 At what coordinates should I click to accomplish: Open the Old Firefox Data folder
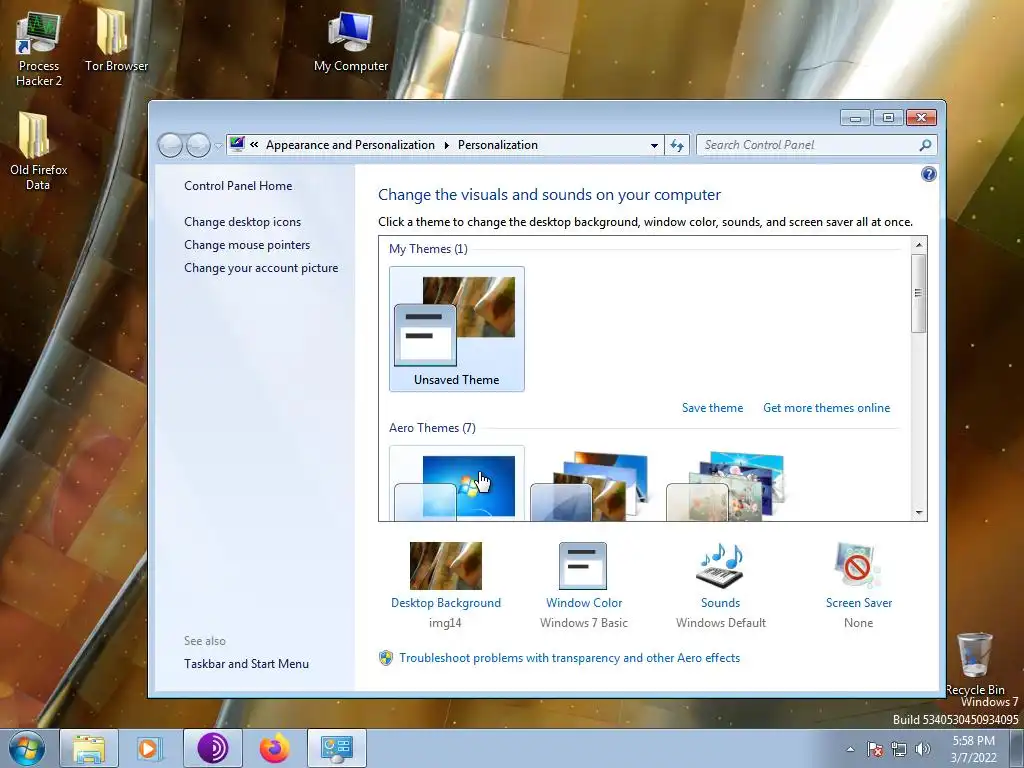(x=38, y=150)
